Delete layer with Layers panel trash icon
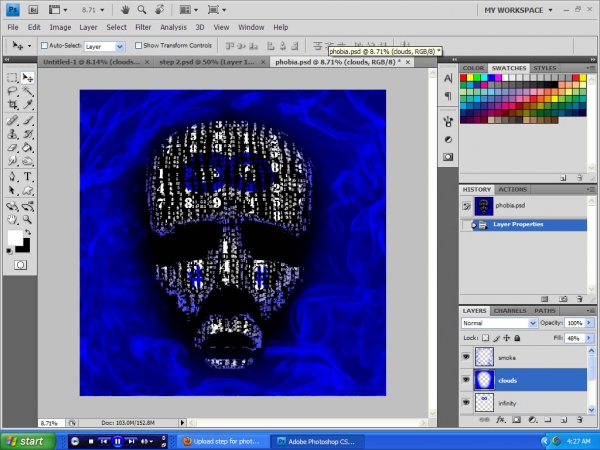Viewport: 600px width, 450px height. click(580, 420)
